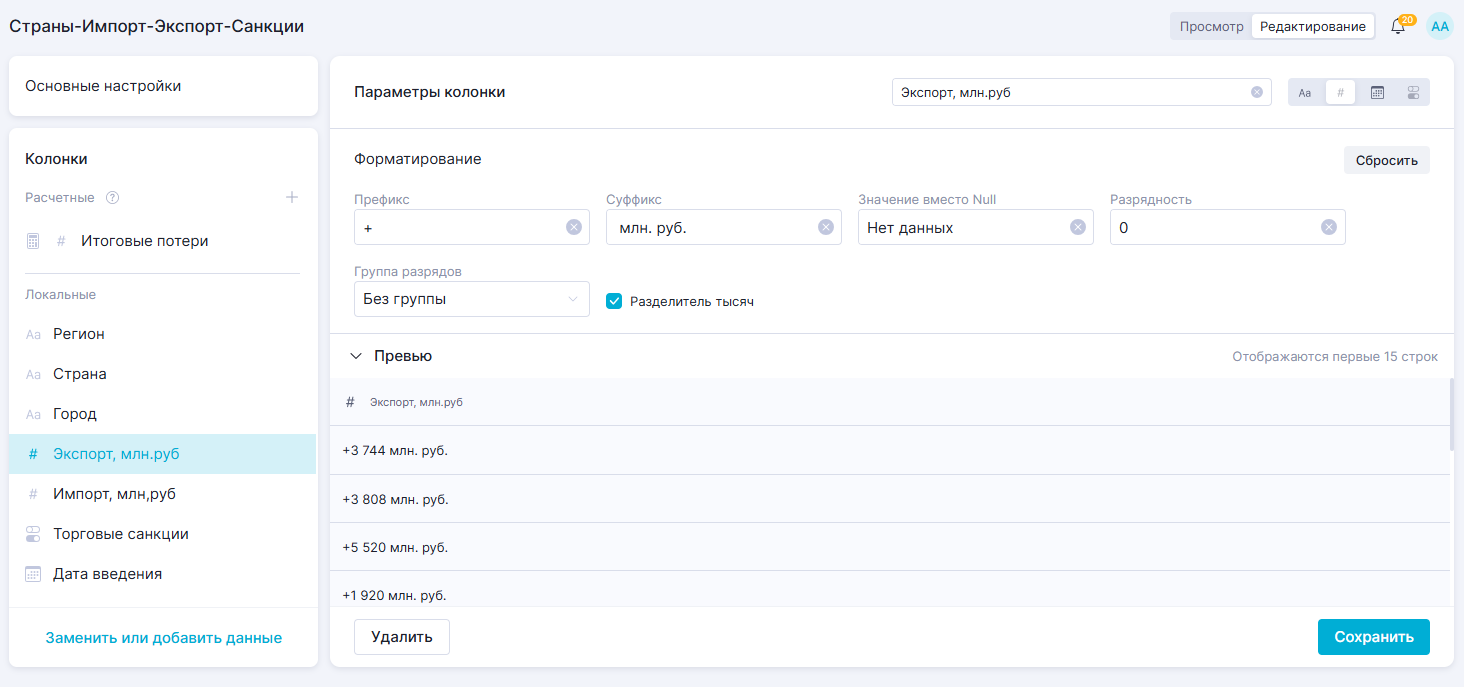This screenshot has width=1464, height=687.
Task: Click the help icon next to Расчетные
Action: (x=113, y=198)
